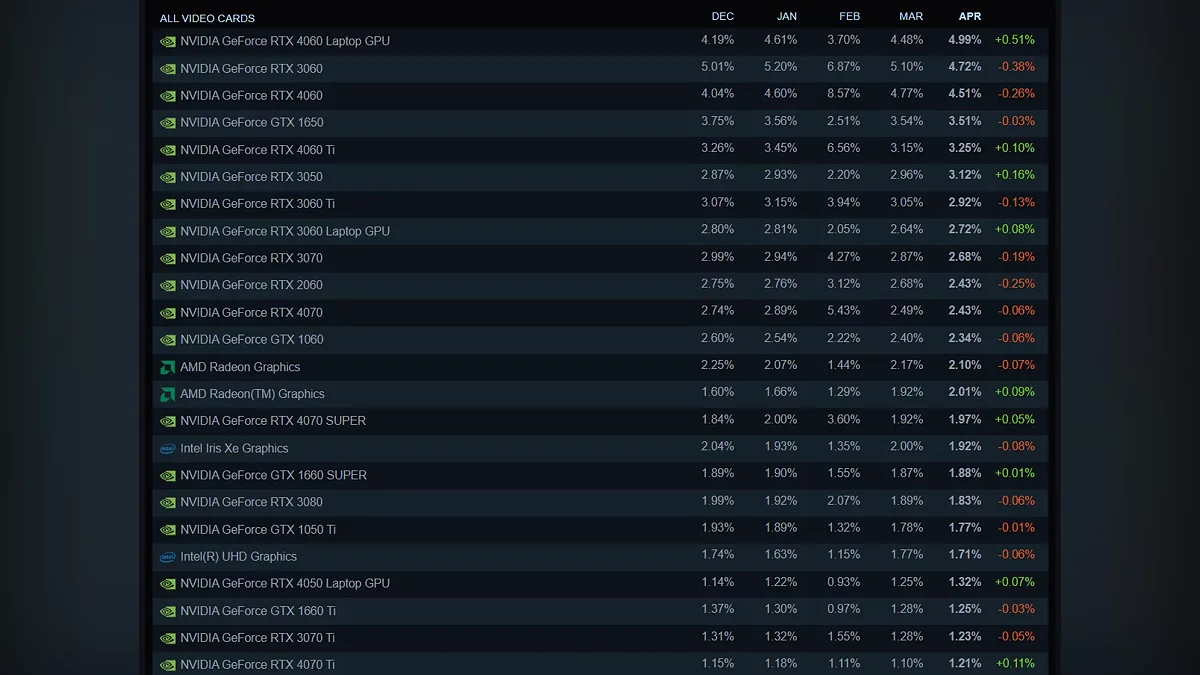The width and height of the screenshot is (1200, 675).
Task: Click the Intel logo beside Iris Xe Graphics
Action: pyautogui.click(x=167, y=449)
